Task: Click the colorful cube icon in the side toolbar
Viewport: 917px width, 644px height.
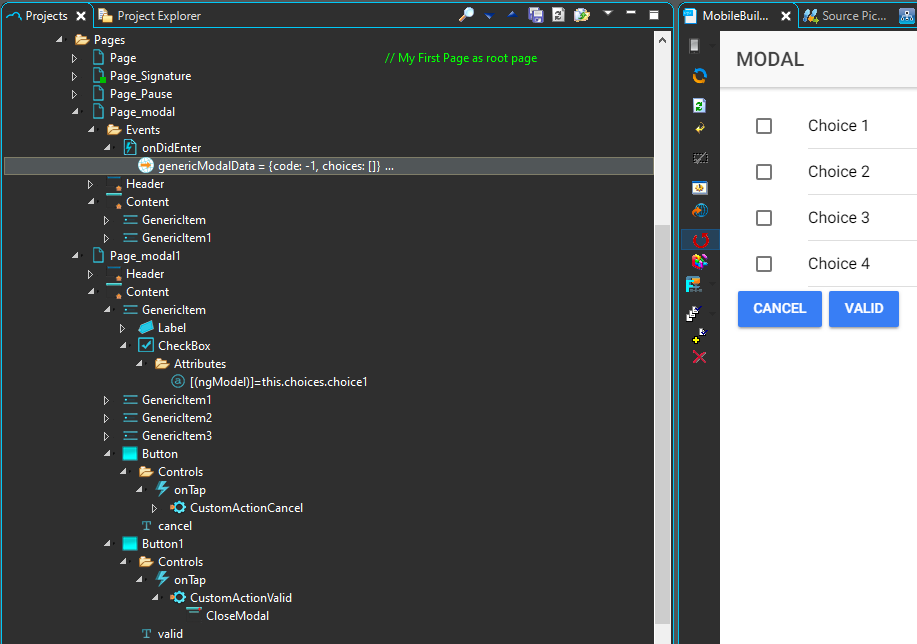Action: pyautogui.click(x=700, y=262)
